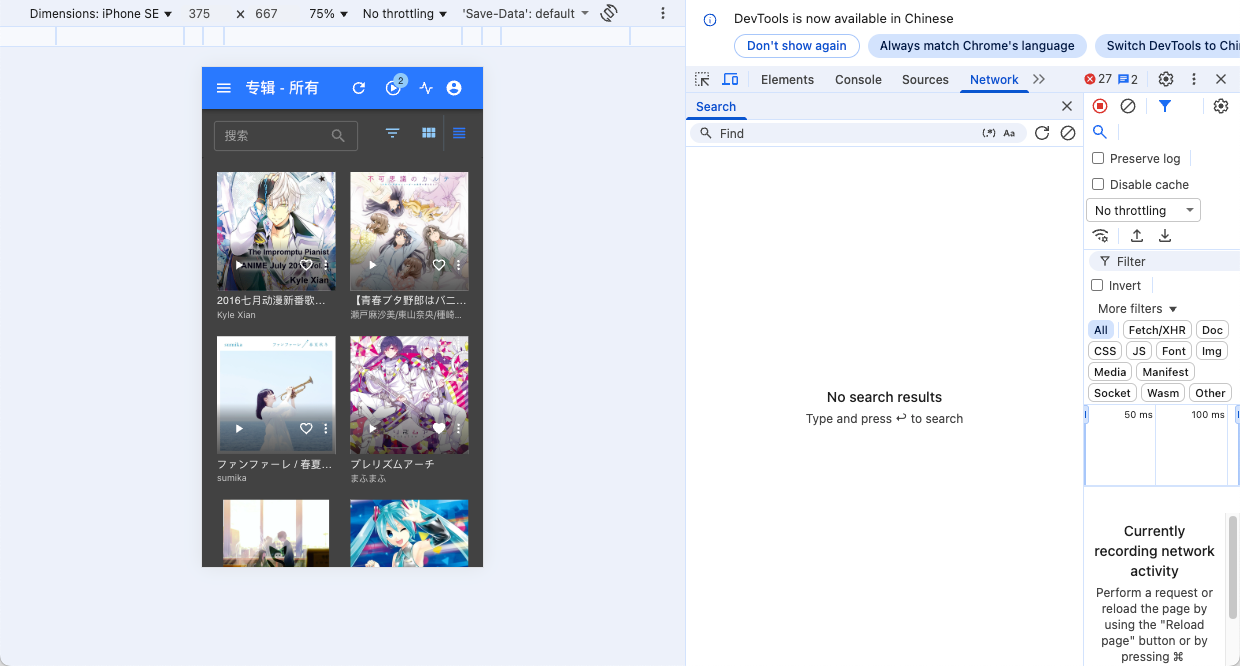Open the DevTools settings gear
This screenshot has width=1240, height=666.
coord(1166,79)
